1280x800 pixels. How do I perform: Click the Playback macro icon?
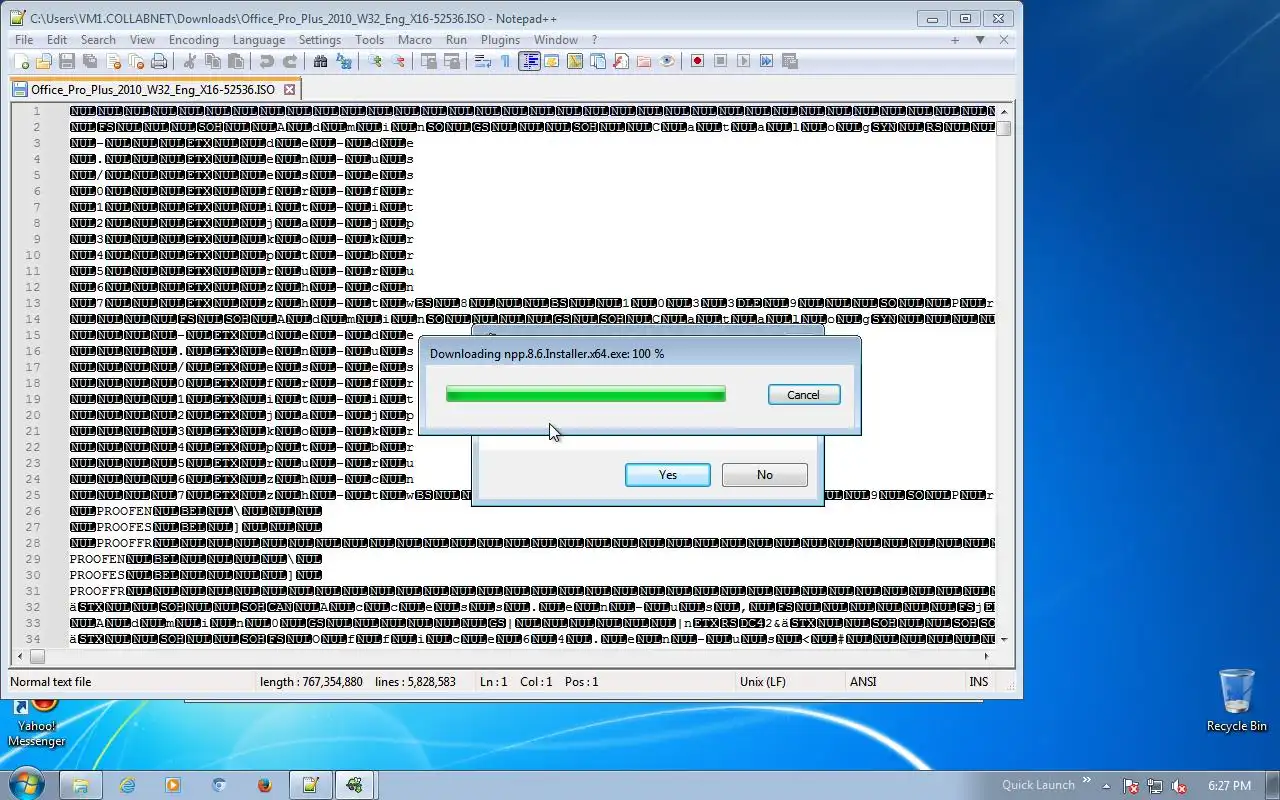coord(743,61)
